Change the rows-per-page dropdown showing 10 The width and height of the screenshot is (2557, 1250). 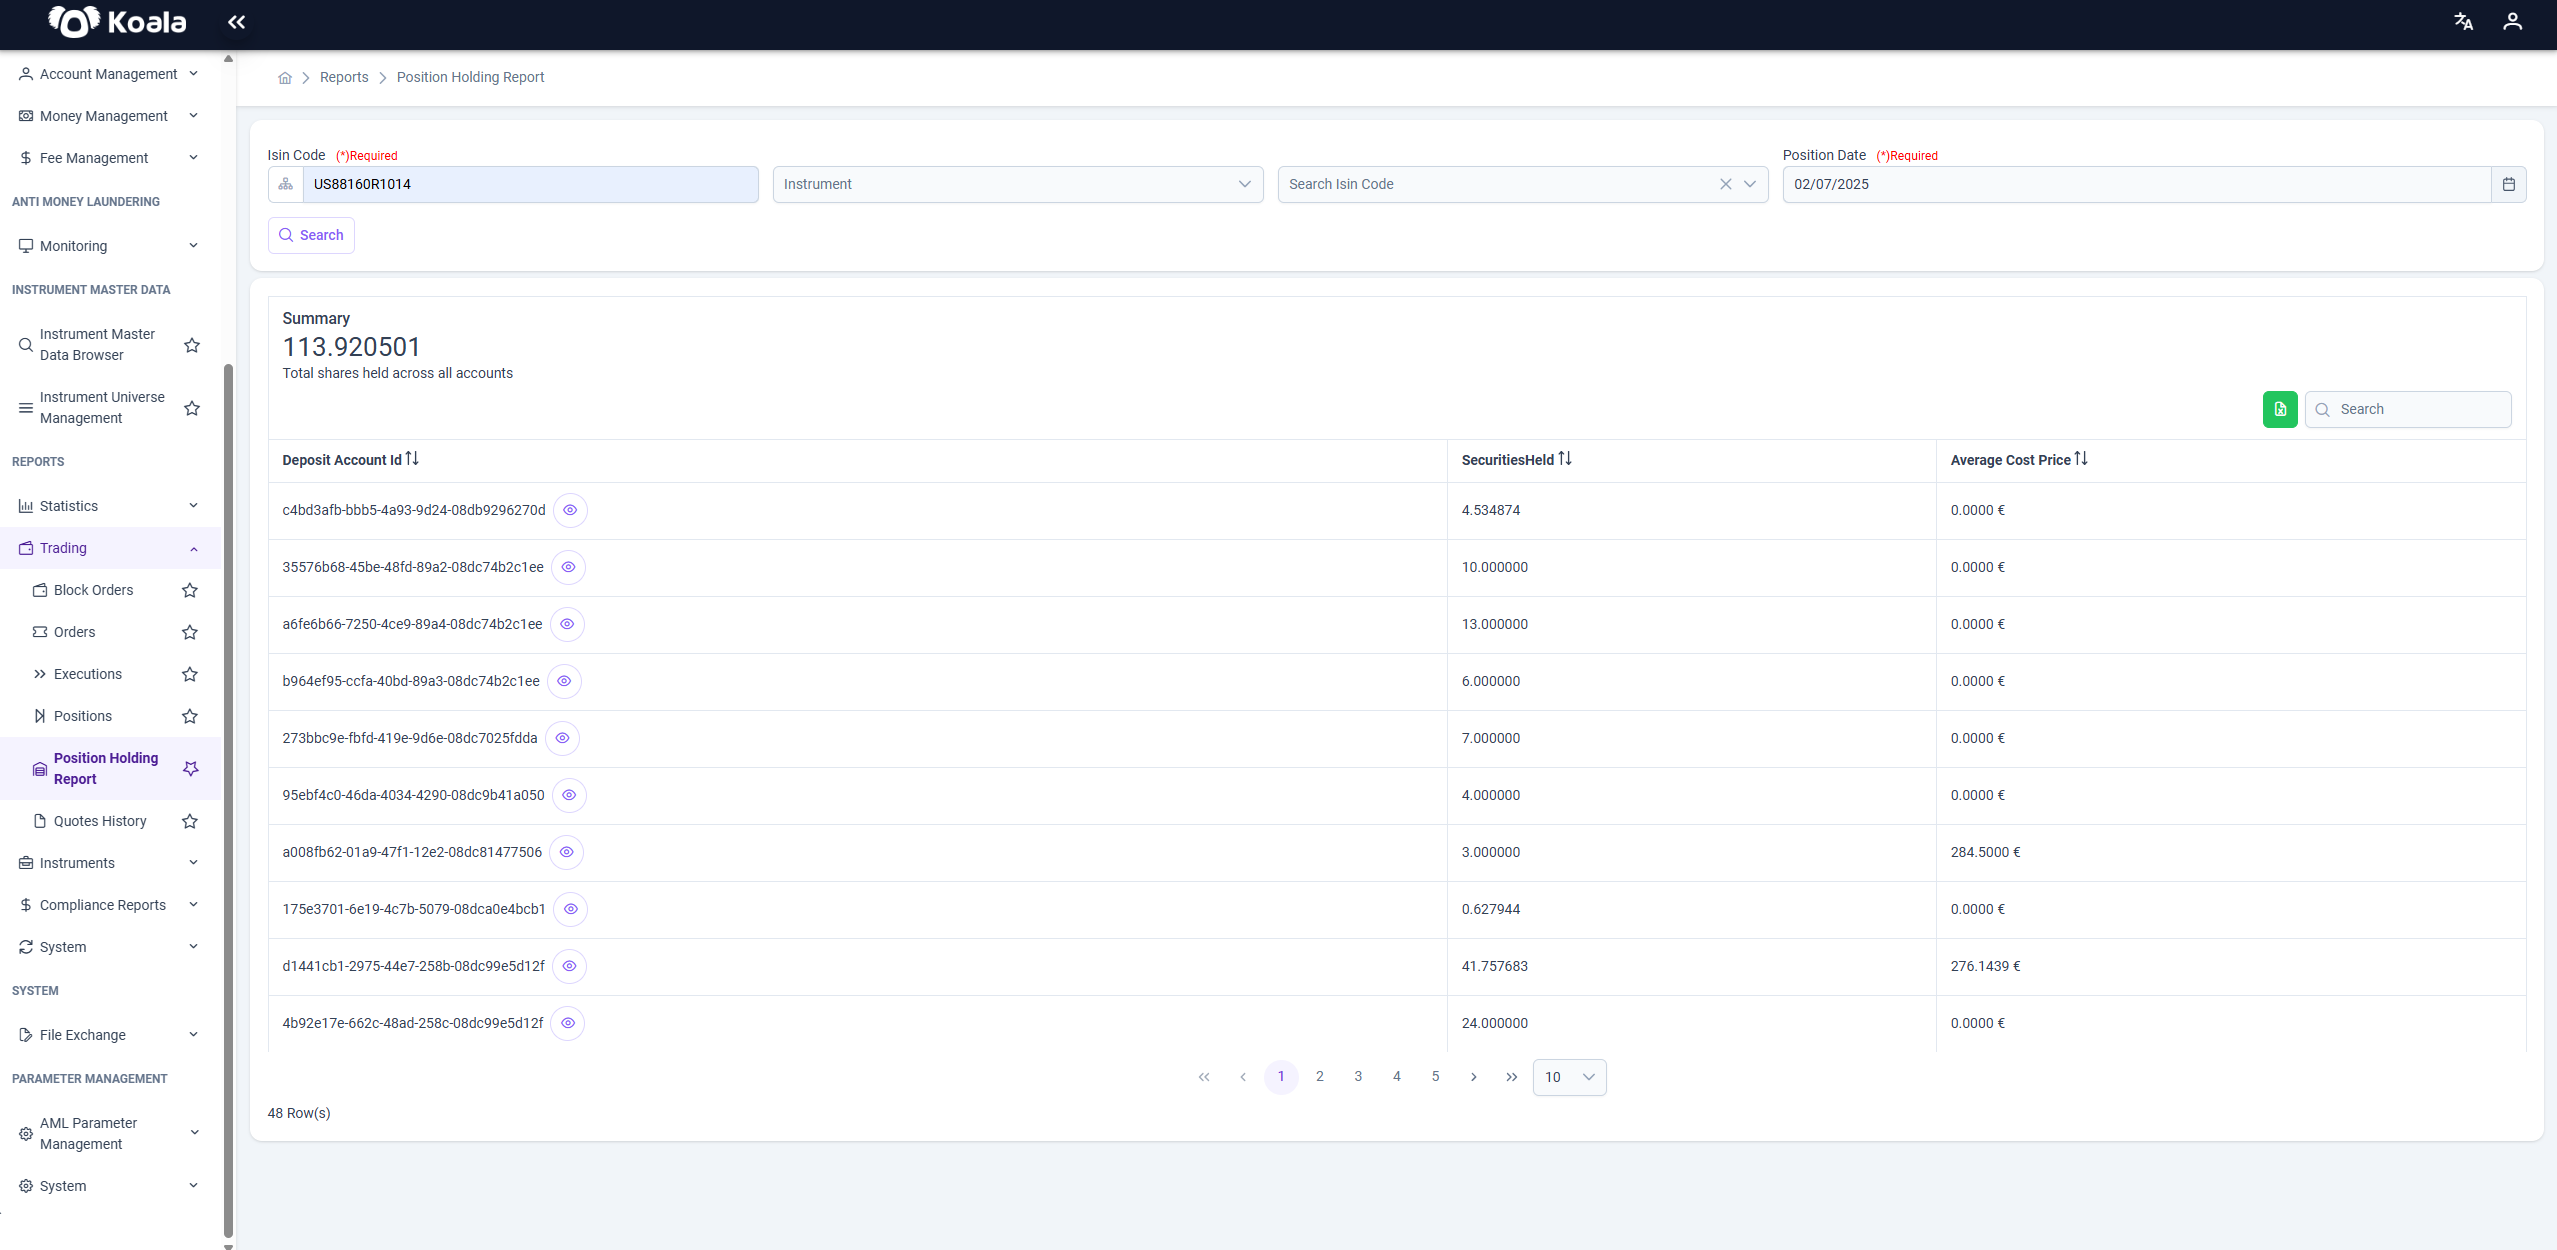[1569, 1078]
